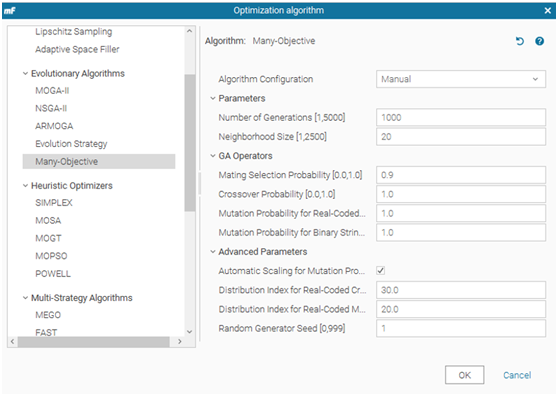The image size is (558, 396).
Task: Select MOGA-II algorithm
Action: click(52, 91)
